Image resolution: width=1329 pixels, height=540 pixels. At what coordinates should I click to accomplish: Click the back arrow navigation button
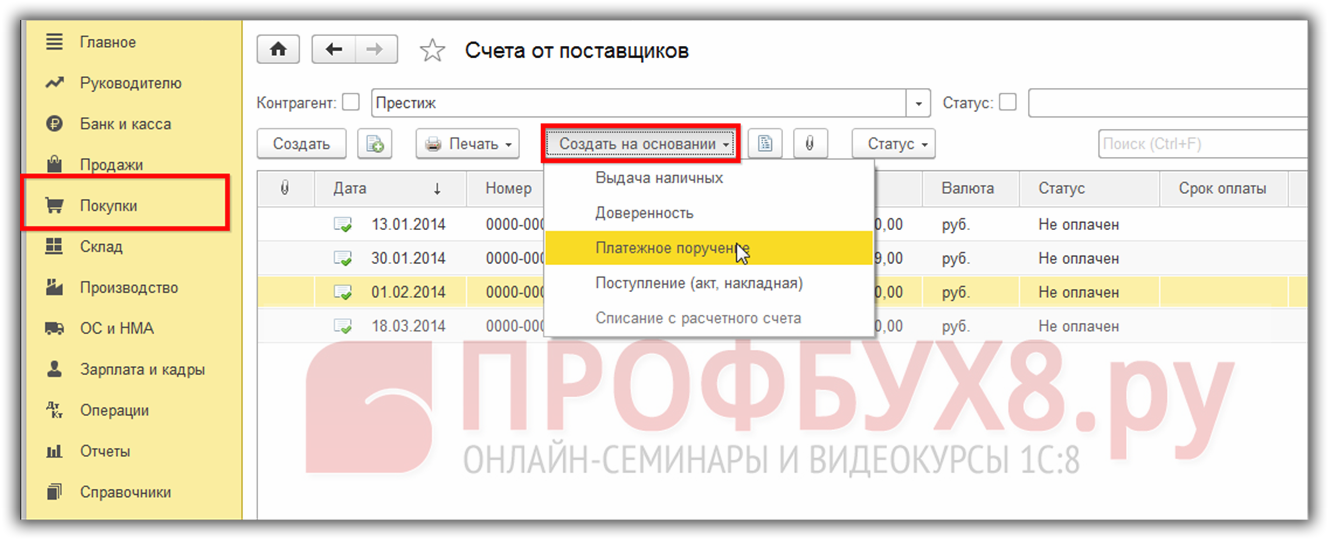point(334,50)
